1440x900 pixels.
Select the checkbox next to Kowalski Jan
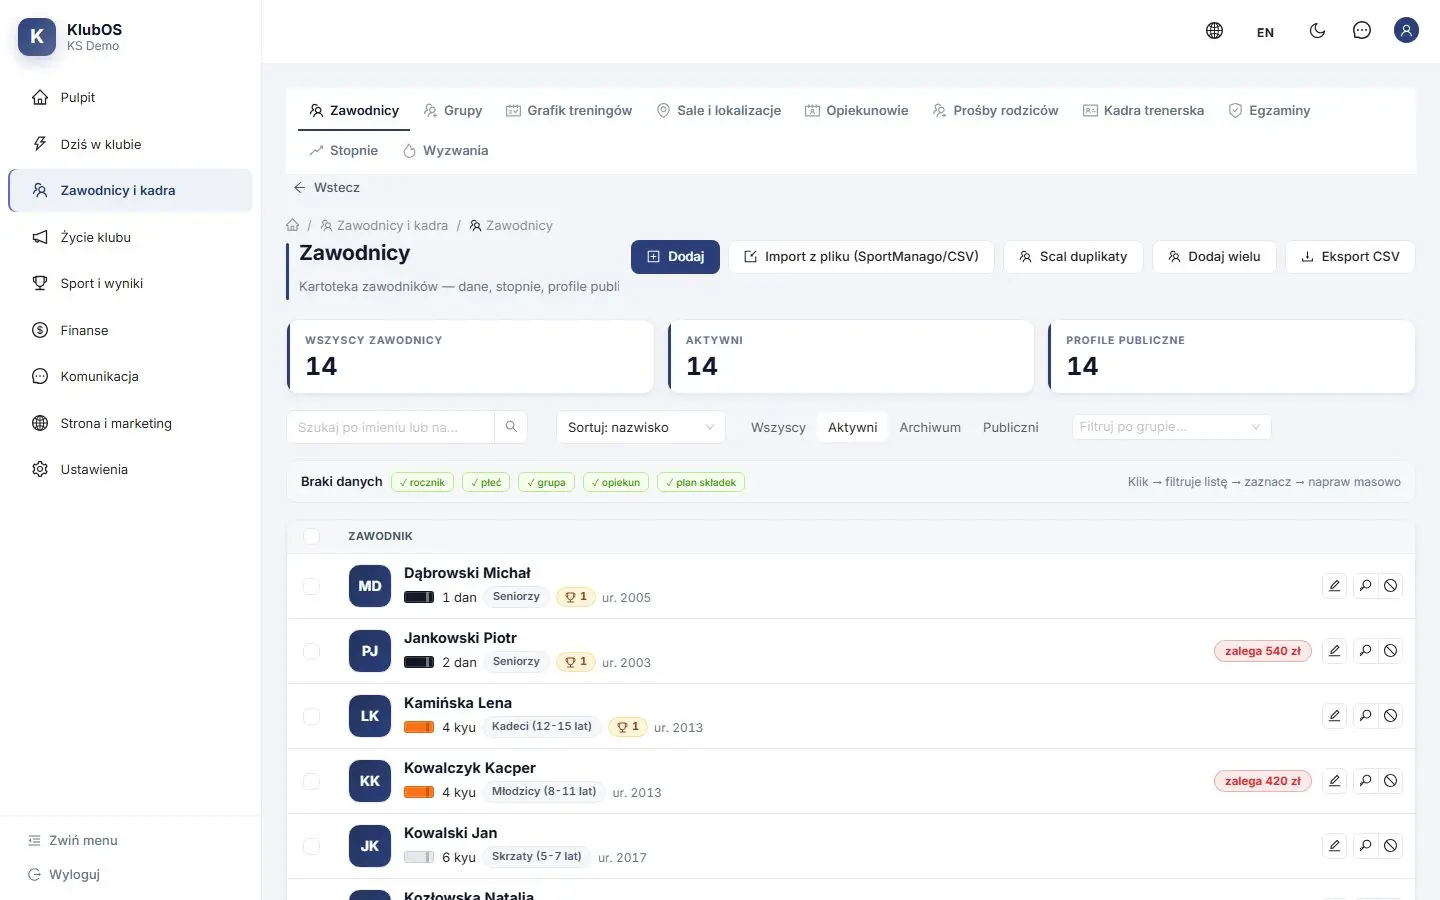311,846
